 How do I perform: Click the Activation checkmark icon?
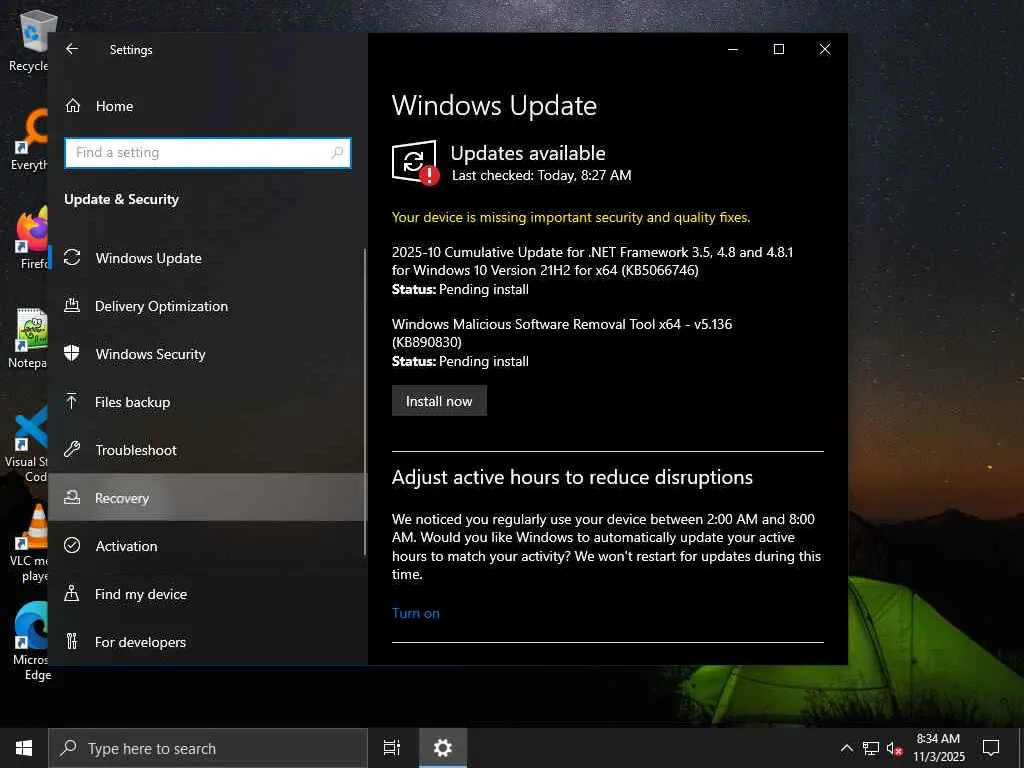coord(72,545)
